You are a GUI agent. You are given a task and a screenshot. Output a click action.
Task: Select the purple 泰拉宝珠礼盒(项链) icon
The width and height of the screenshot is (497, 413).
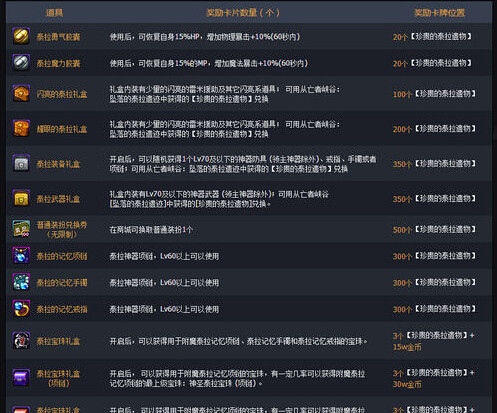[x=21, y=378]
